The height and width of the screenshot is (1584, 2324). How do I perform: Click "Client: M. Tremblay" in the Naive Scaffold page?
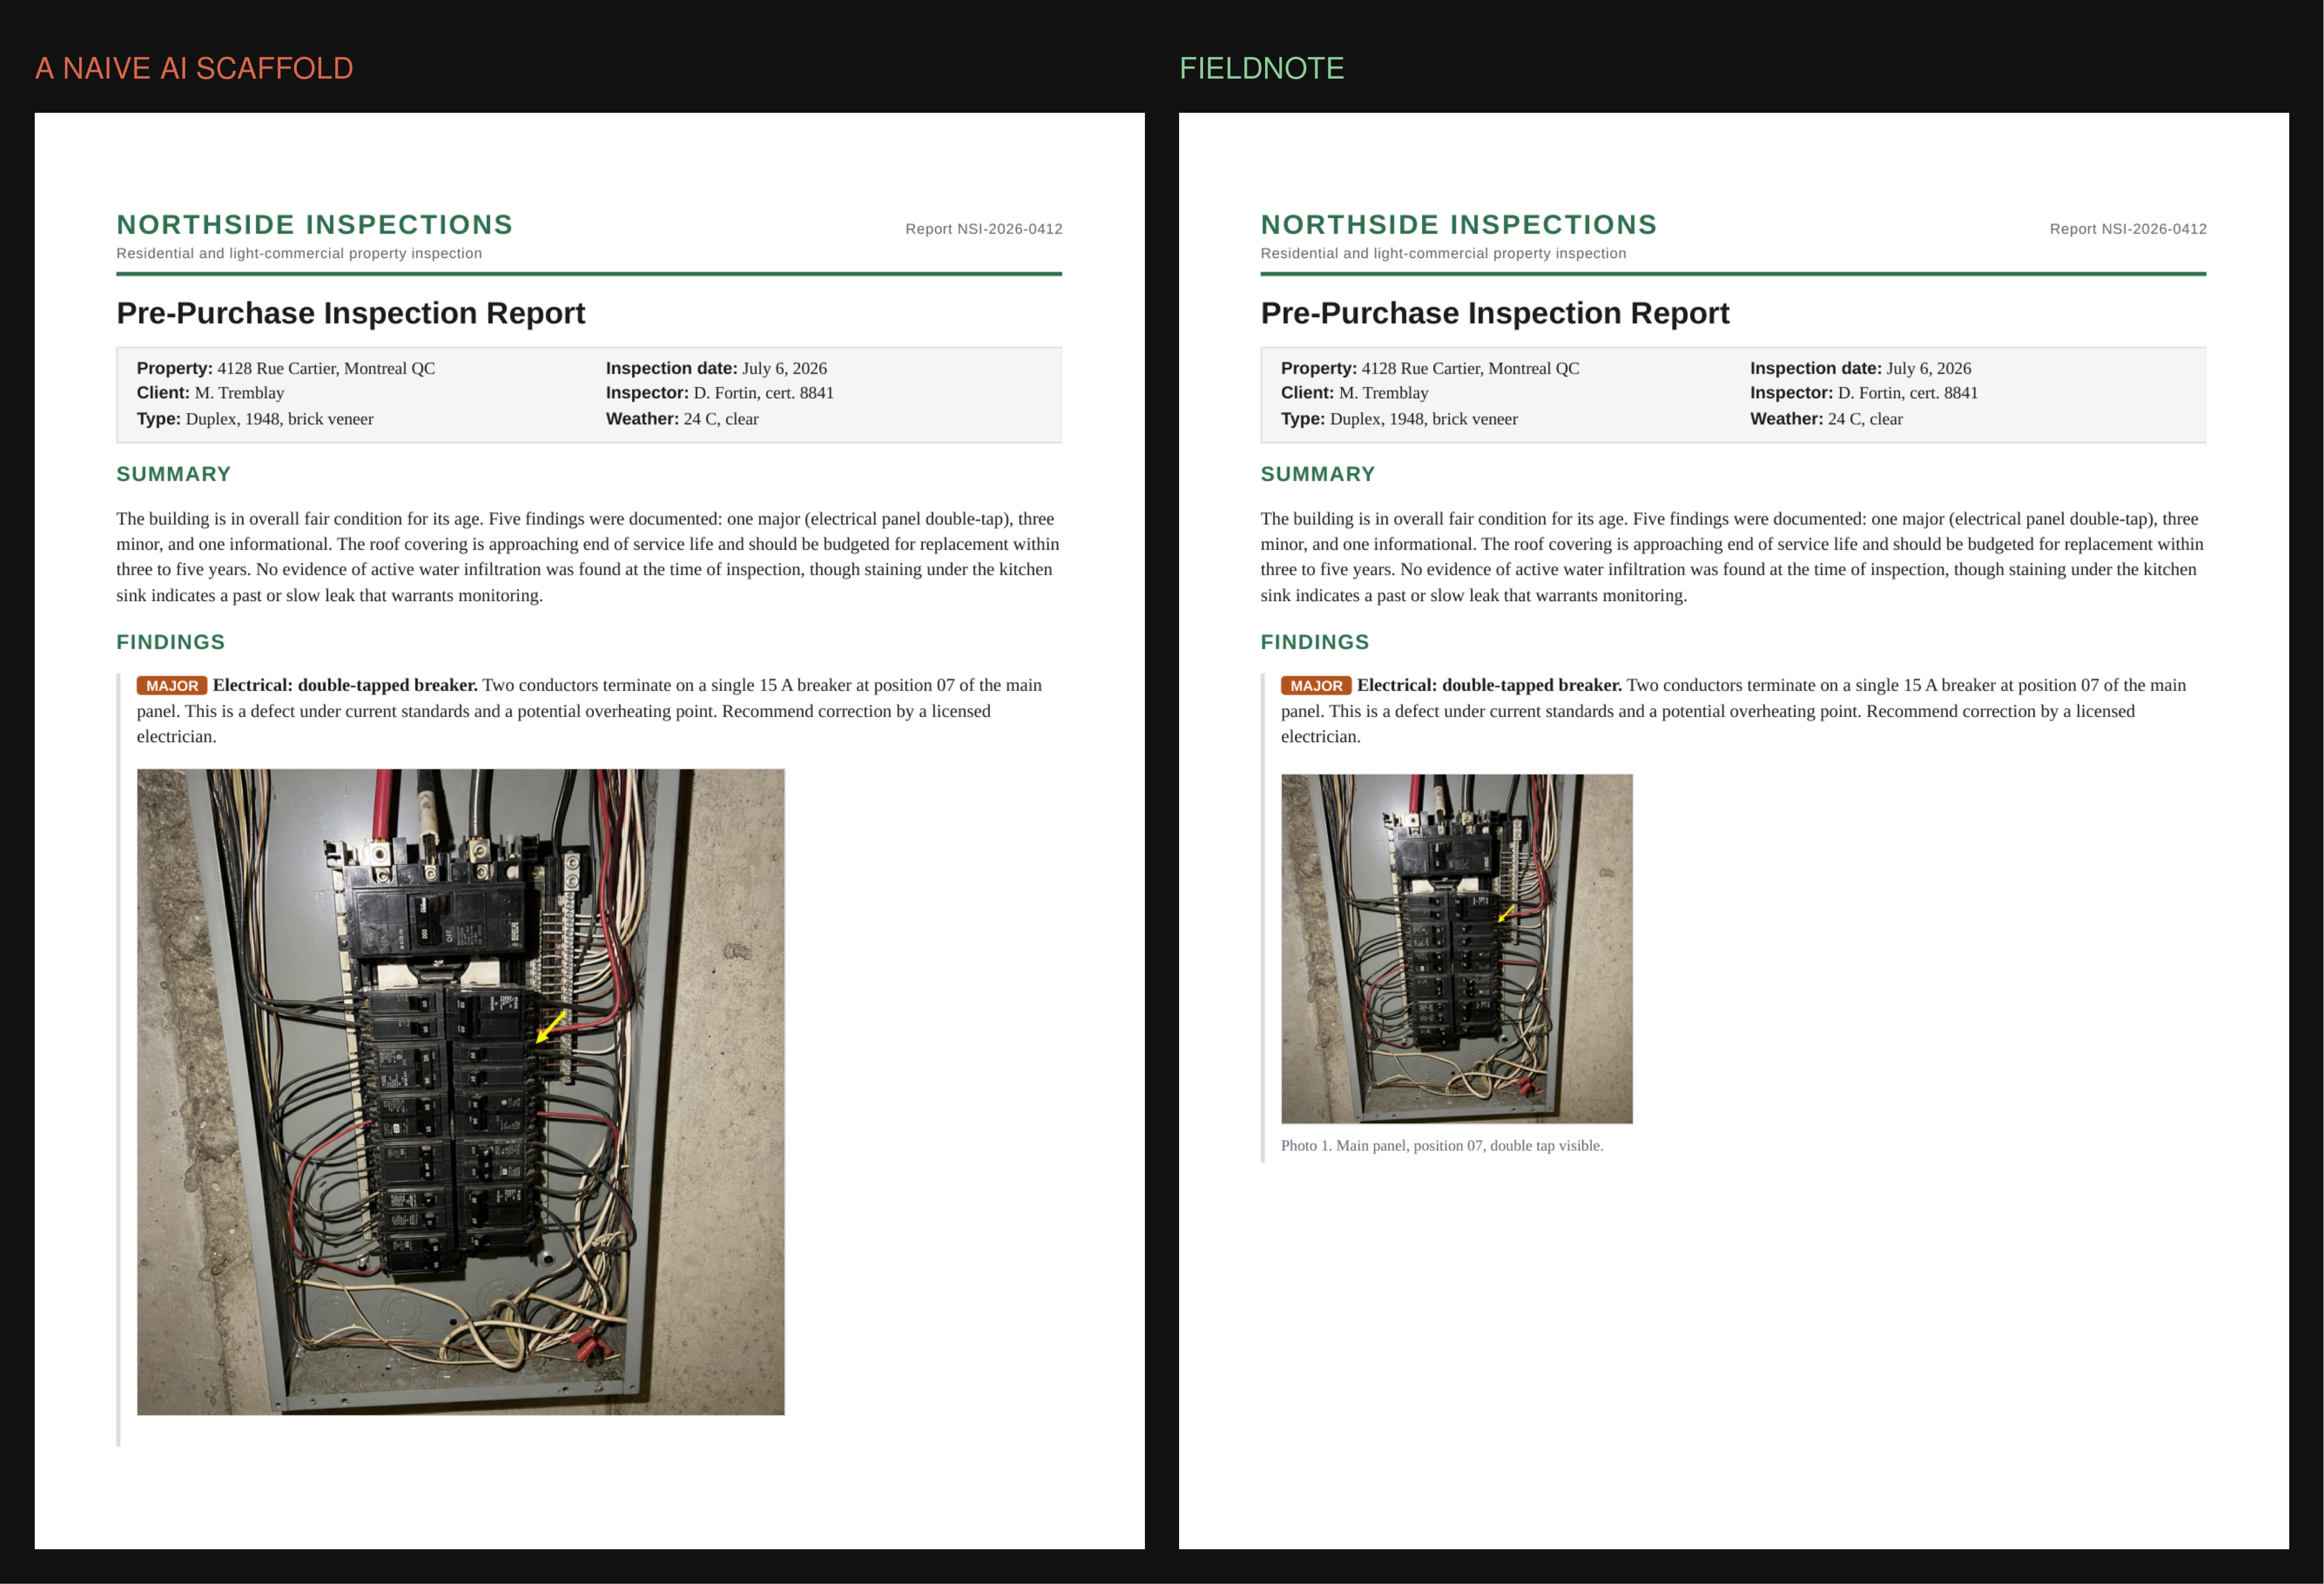(210, 393)
